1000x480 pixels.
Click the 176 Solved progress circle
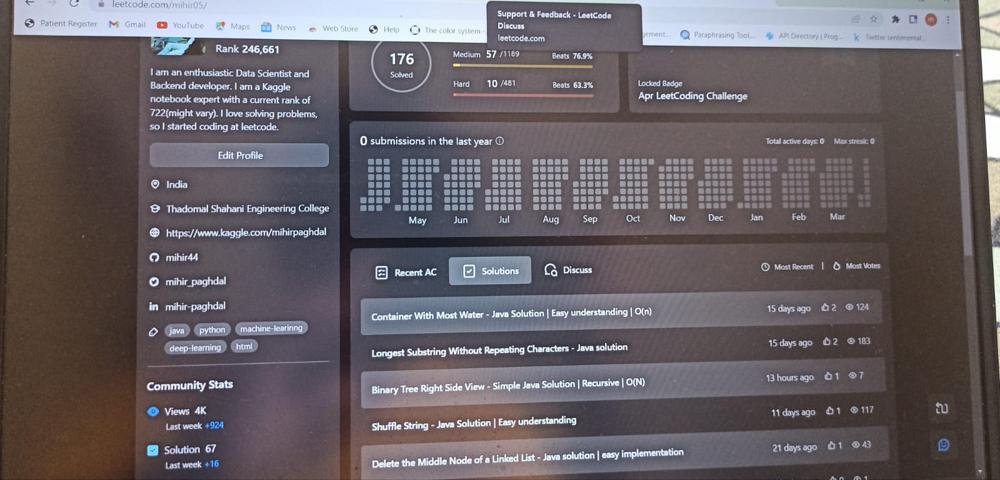pyautogui.click(x=401, y=64)
